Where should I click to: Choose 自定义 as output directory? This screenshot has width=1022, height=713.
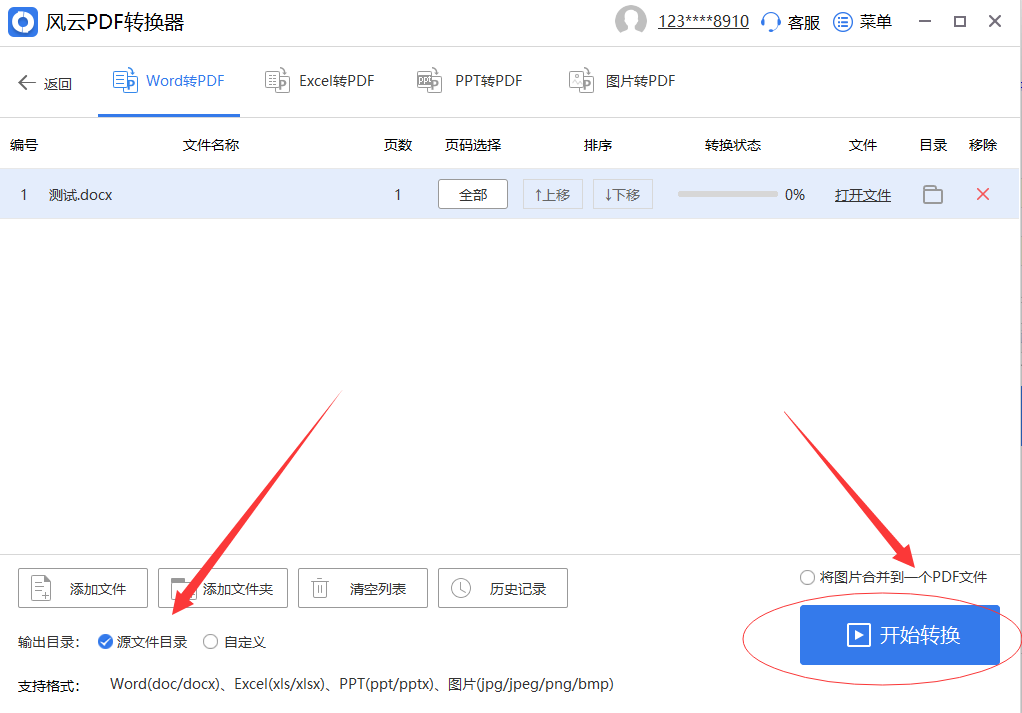[210, 642]
